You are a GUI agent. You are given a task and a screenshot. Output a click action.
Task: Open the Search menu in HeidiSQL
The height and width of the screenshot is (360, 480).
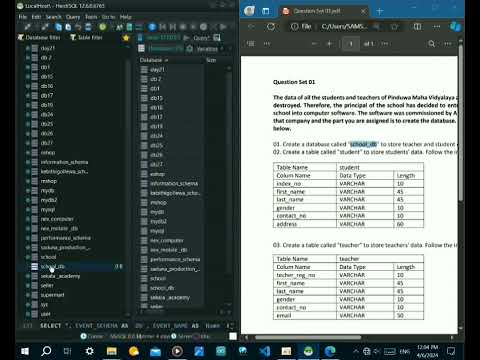pos(54,17)
